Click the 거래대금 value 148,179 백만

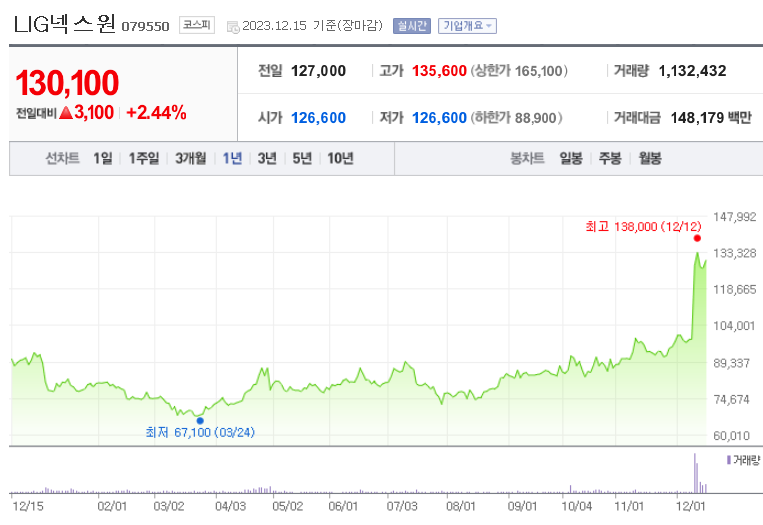pos(711,118)
